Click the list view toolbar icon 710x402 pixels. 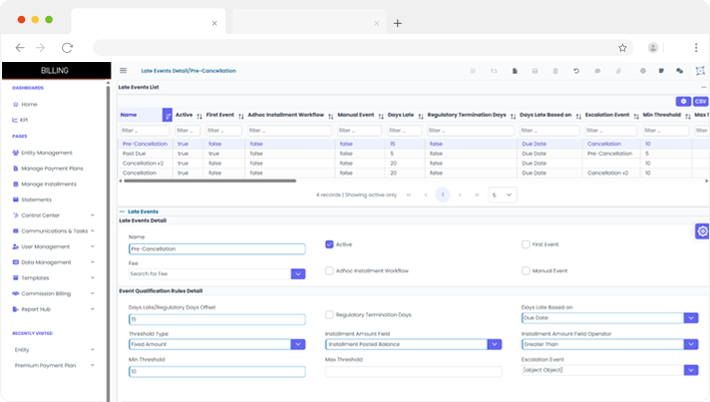point(473,71)
